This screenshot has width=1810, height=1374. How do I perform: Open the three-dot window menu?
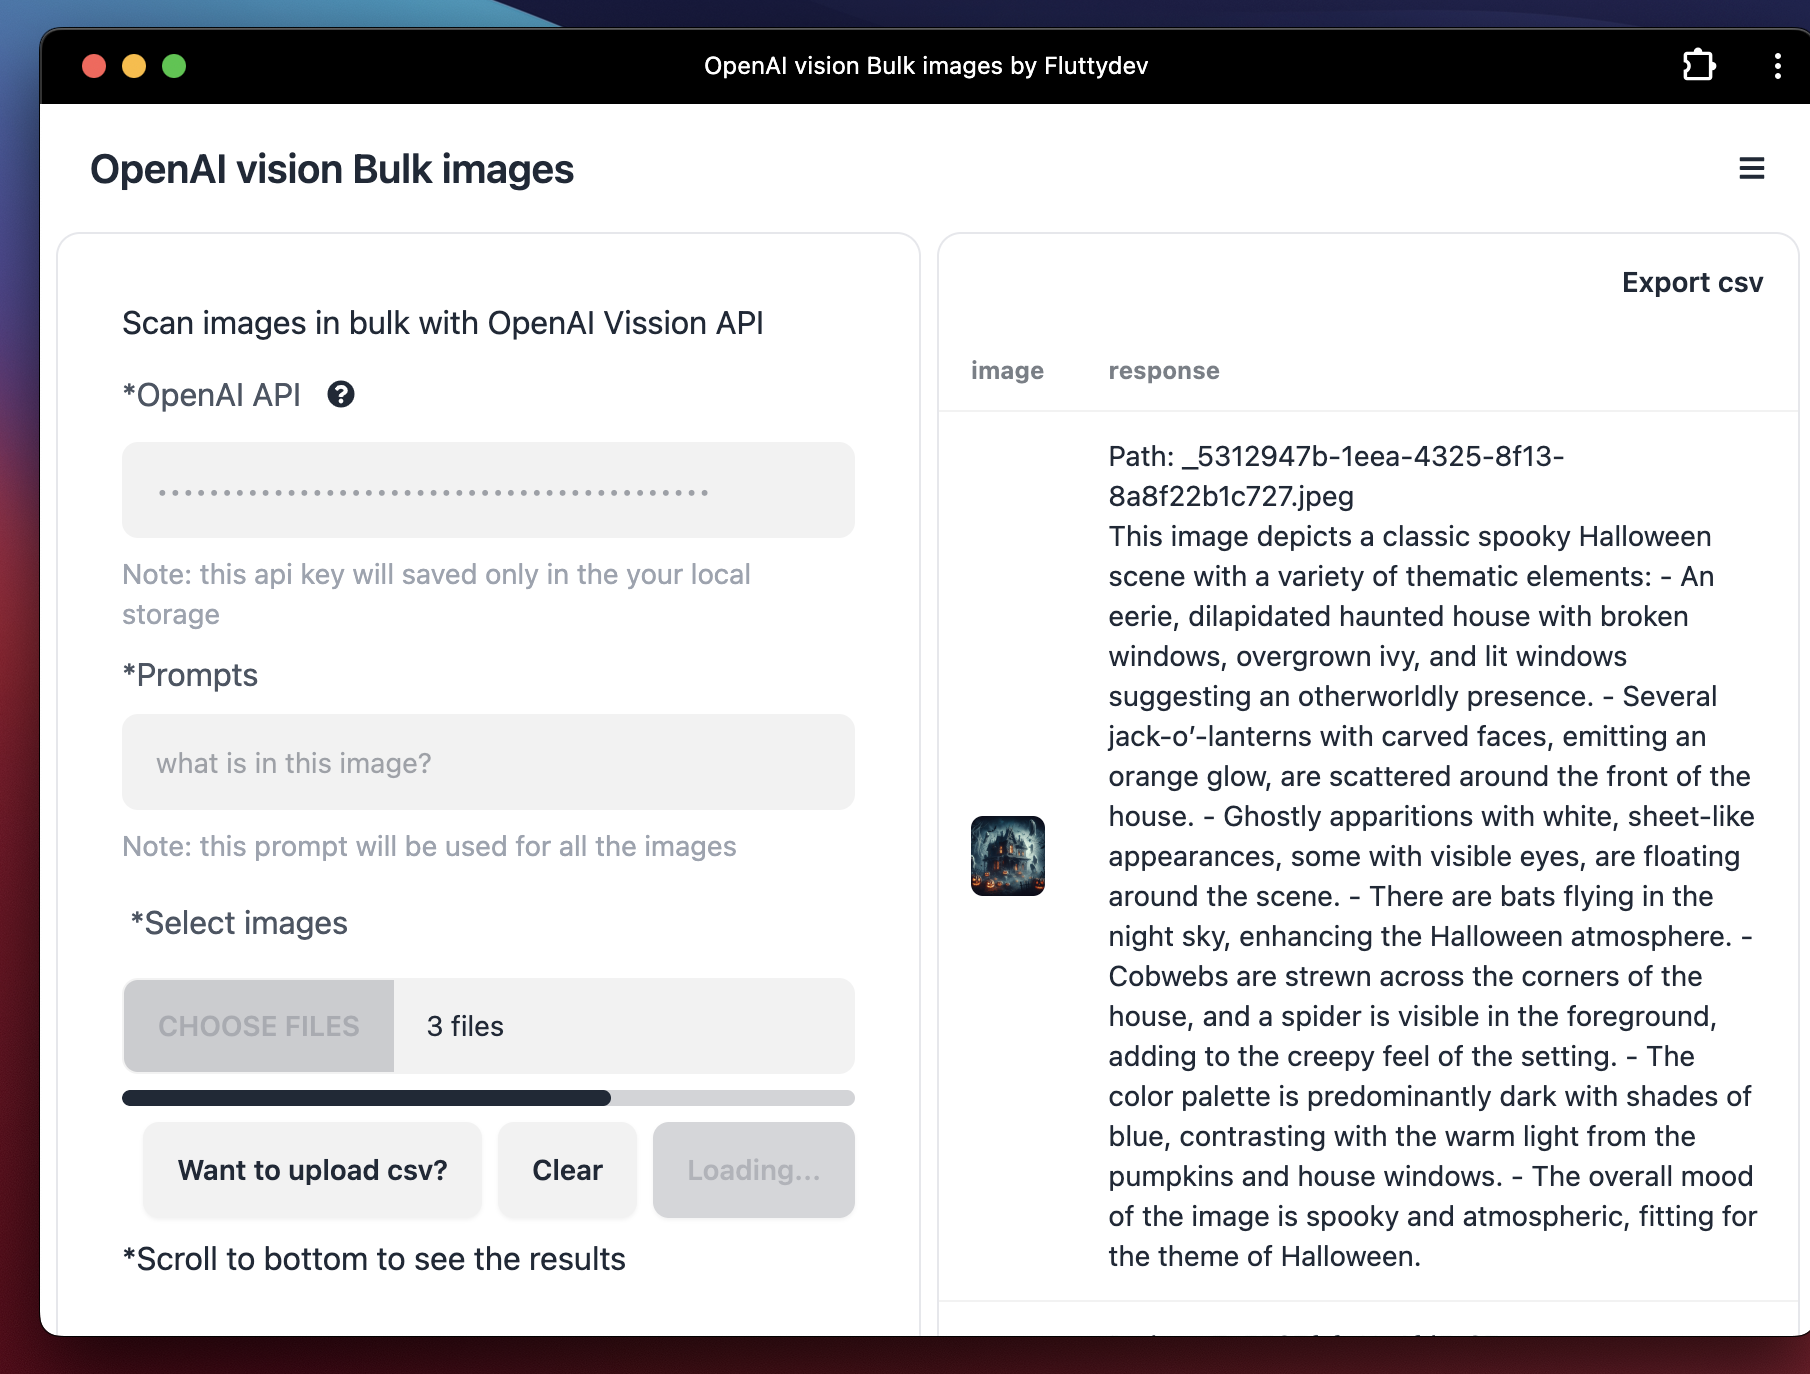point(1777,66)
